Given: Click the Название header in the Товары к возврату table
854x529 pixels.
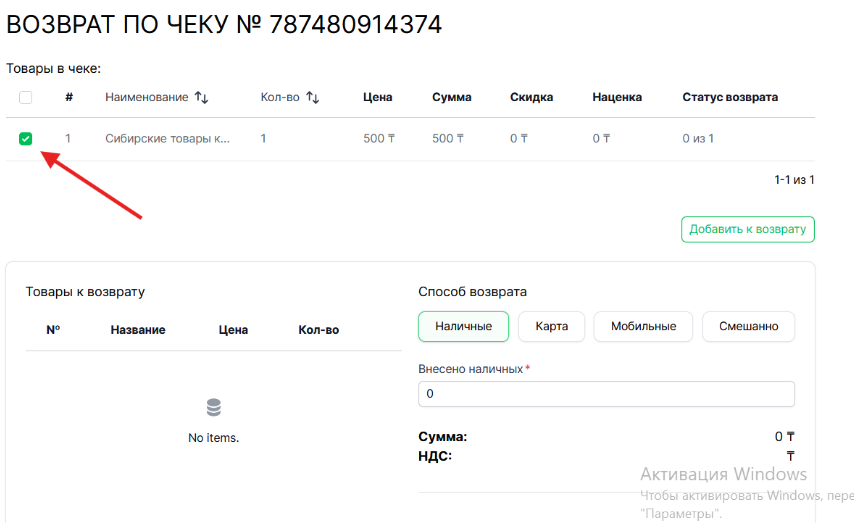Looking at the screenshot, I should point(138,330).
